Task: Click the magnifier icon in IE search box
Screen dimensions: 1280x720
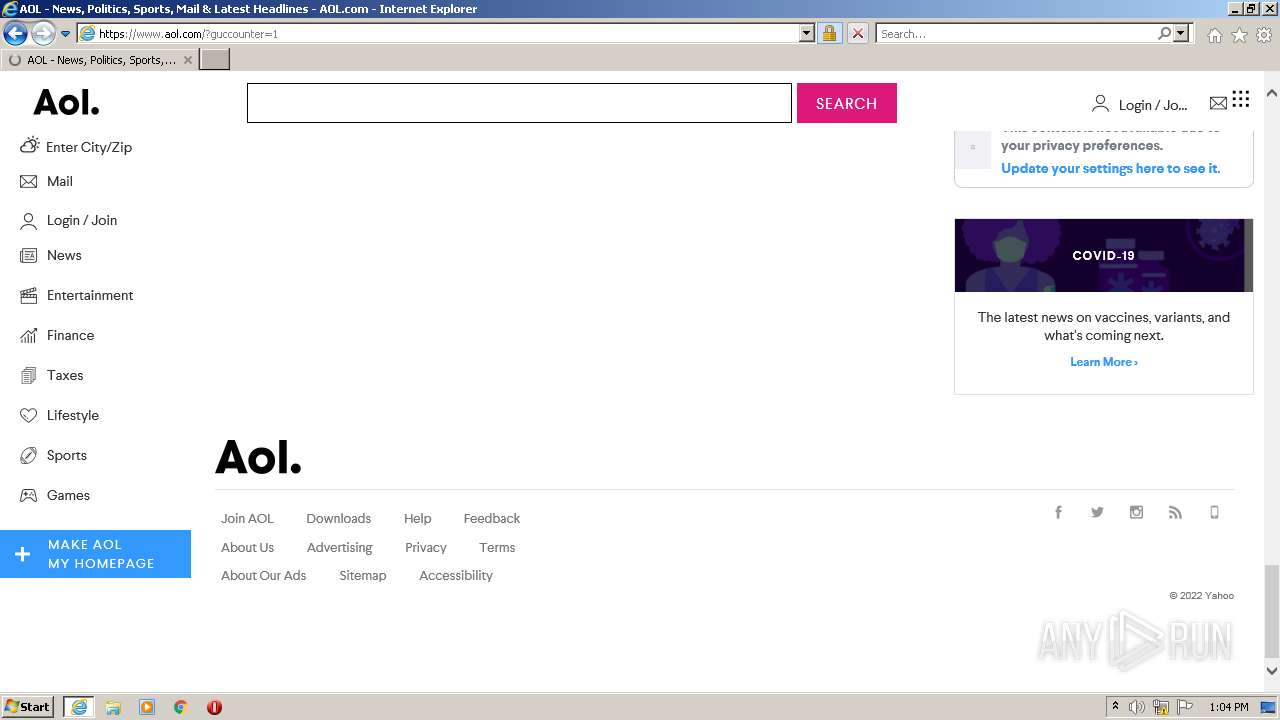Action: tap(1164, 33)
